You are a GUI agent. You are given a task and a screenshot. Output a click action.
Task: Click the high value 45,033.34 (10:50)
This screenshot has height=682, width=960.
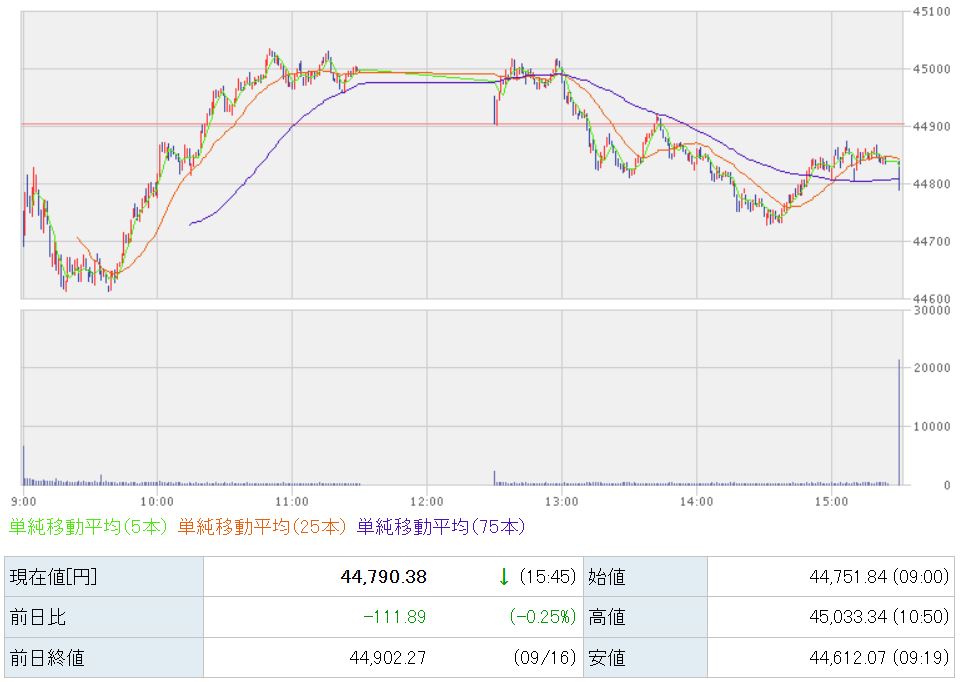[879, 617]
